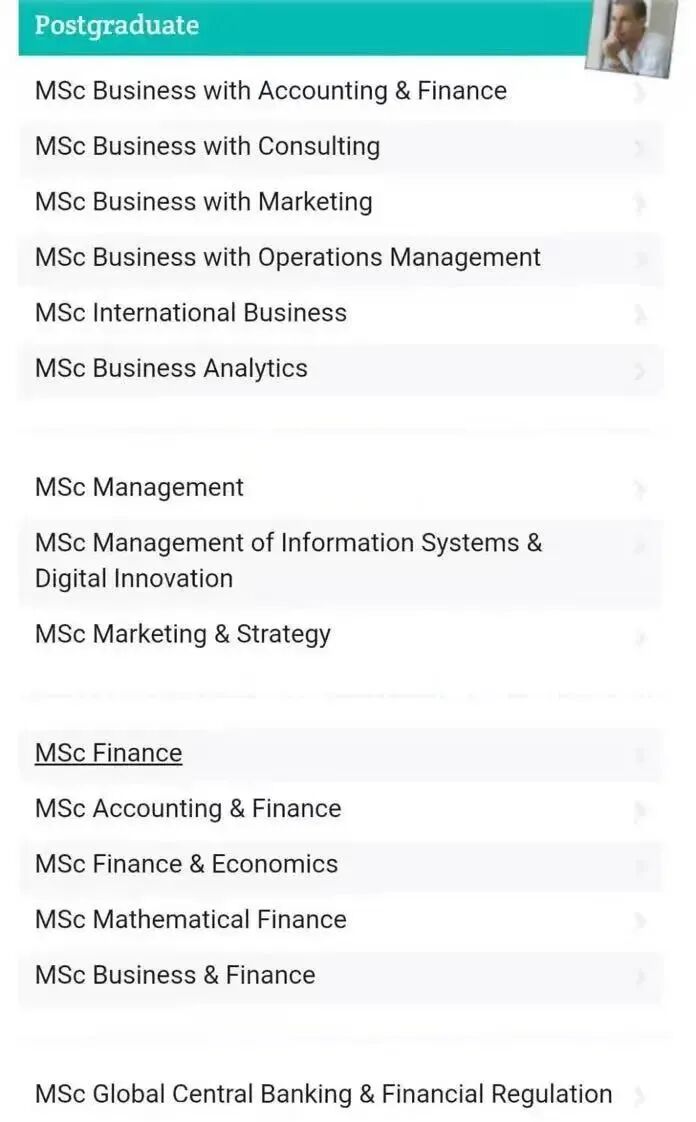Click arrow for MSc Global Central Banking & Financial Regulation
The width and height of the screenshot is (696, 1122).
point(640,1096)
